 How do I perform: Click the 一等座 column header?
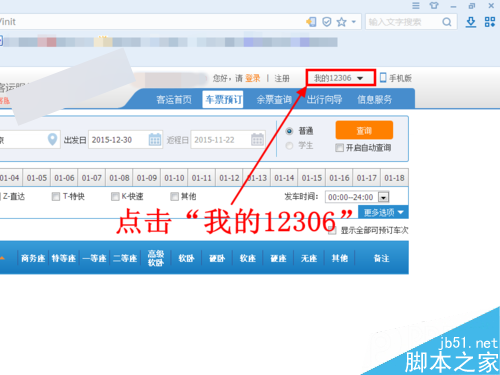94,258
